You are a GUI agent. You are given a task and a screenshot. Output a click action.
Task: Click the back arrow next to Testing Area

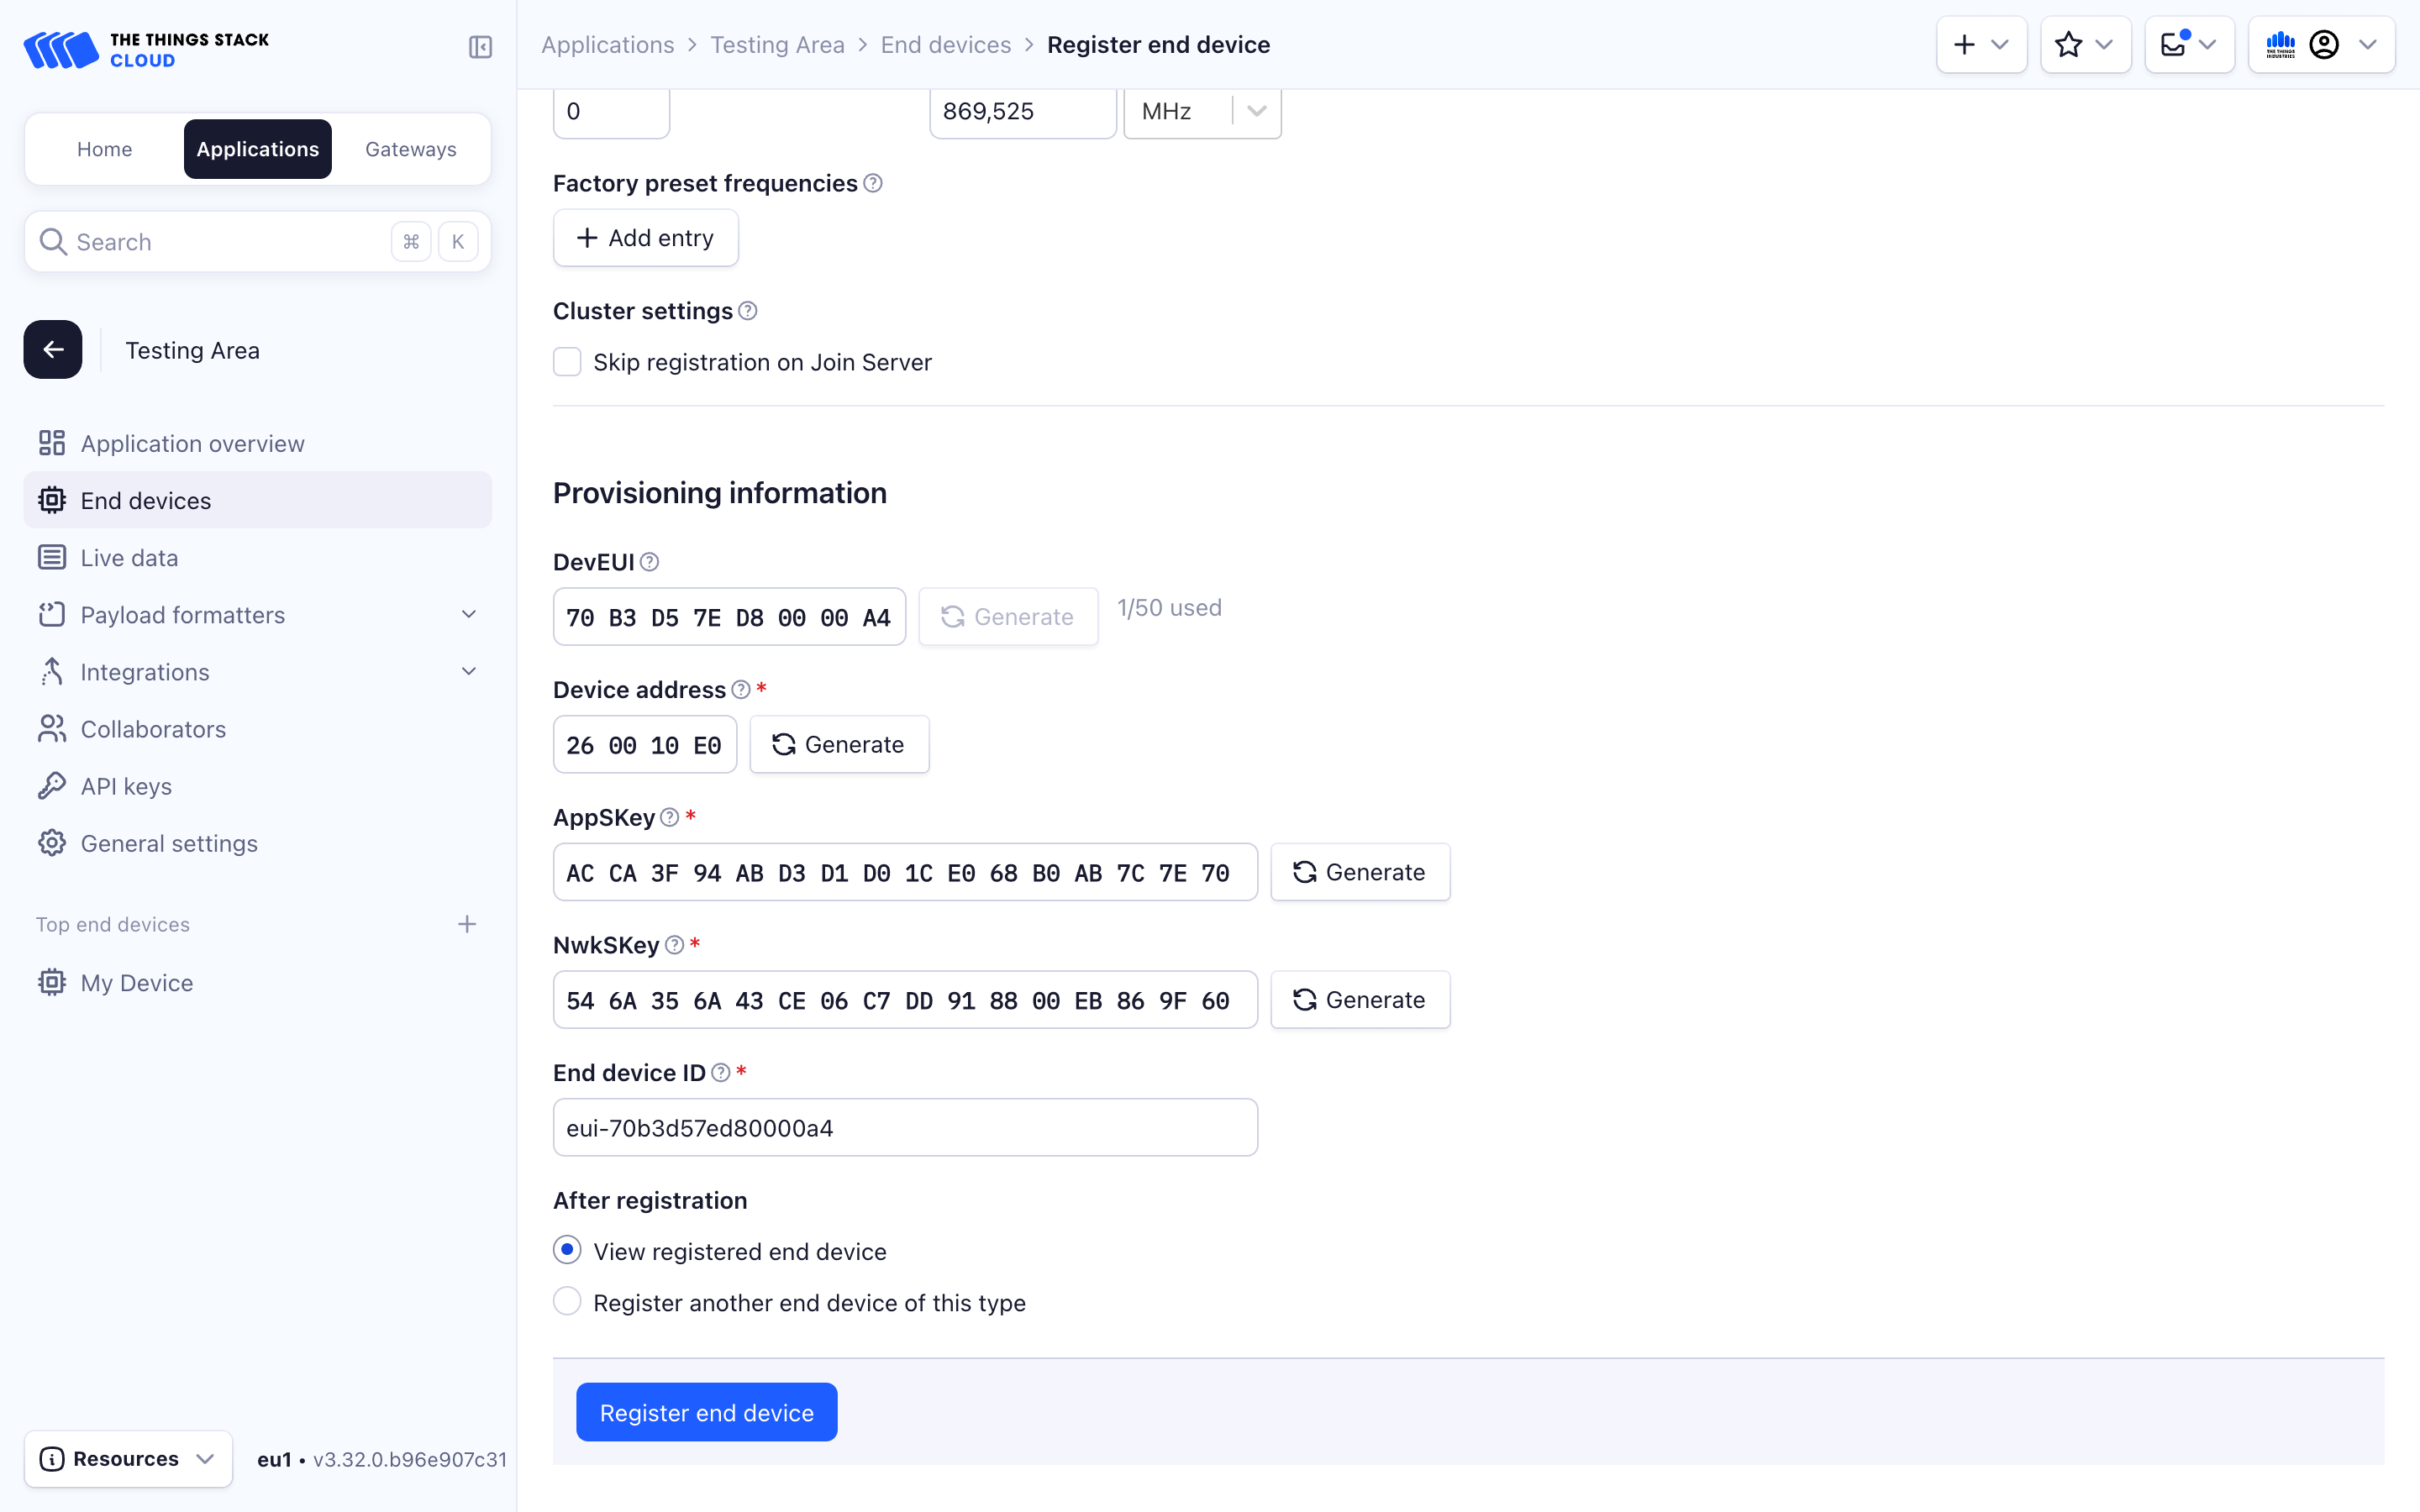[x=53, y=350]
